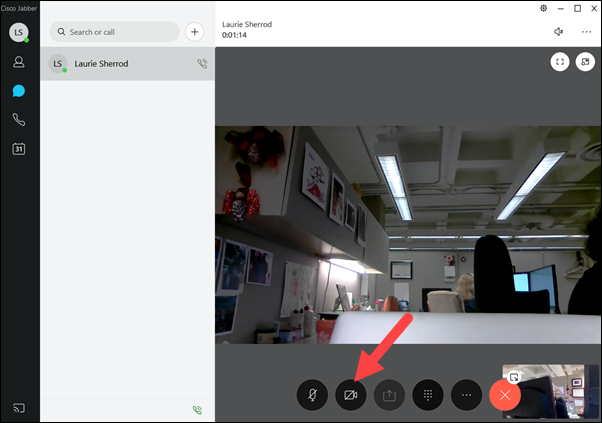Maximize the Cisco Jabber window
Image resolution: width=602 pixels, height=423 pixels.
click(x=577, y=8)
